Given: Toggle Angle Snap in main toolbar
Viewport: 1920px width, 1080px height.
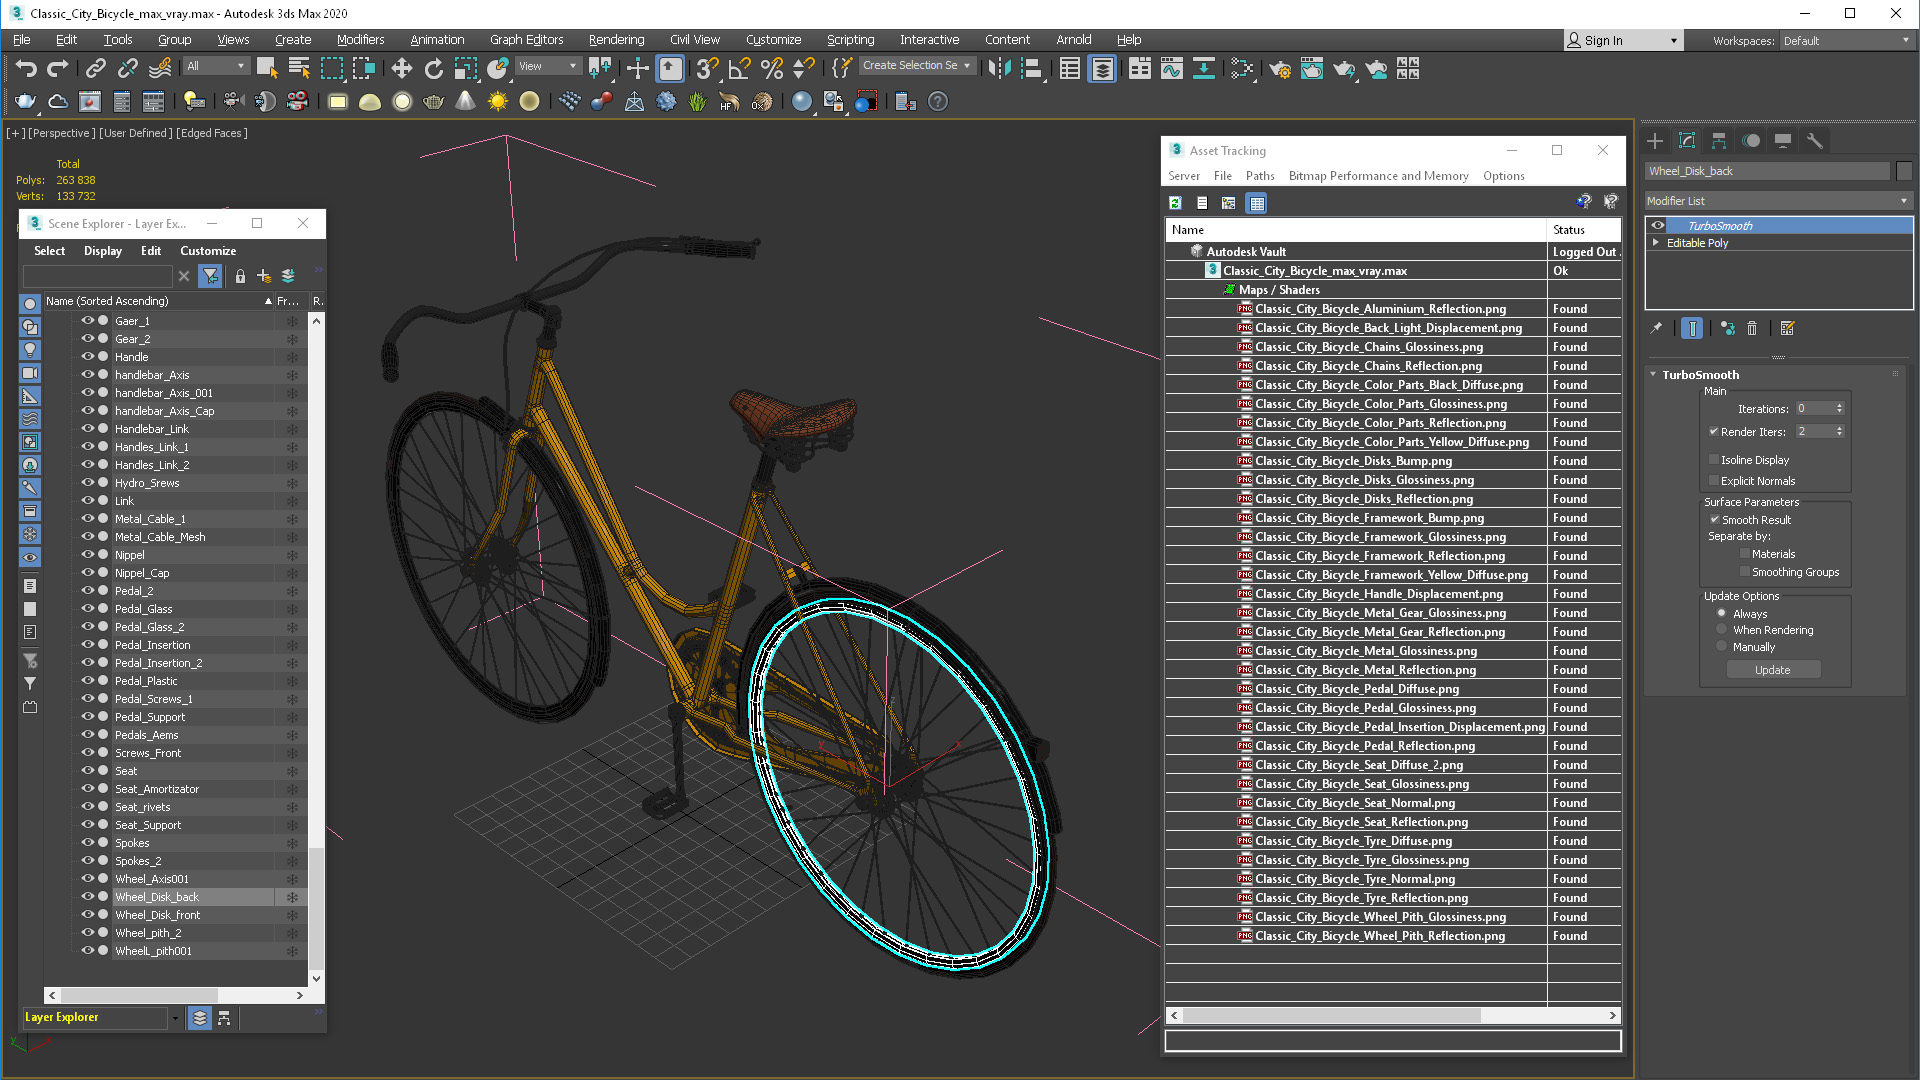Looking at the screenshot, I should point(740,68).
